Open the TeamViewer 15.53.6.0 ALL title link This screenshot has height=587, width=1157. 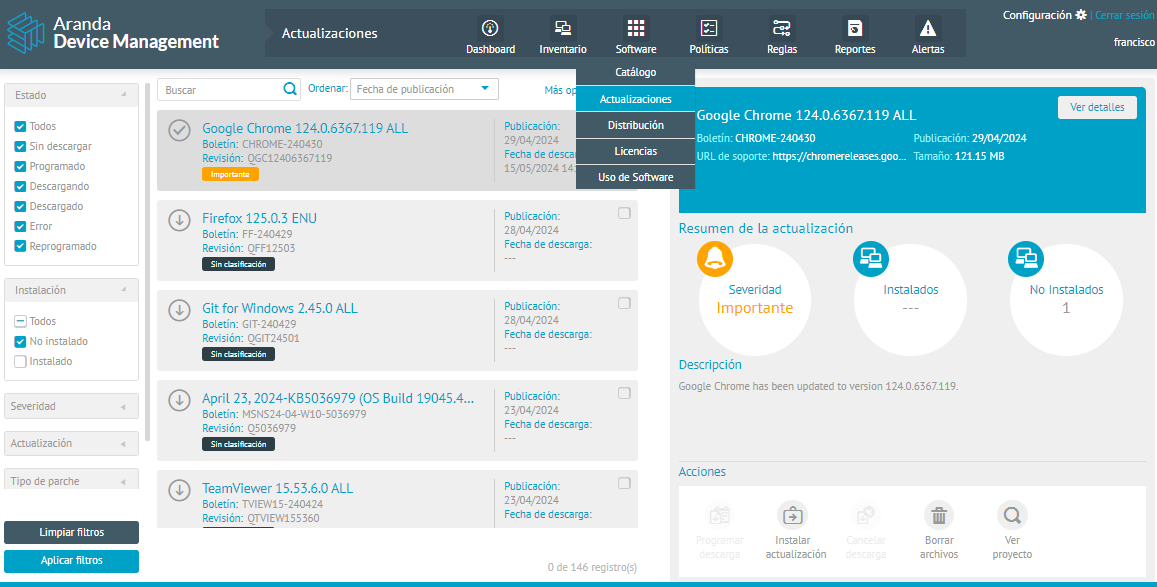click(x=277, y=488)
